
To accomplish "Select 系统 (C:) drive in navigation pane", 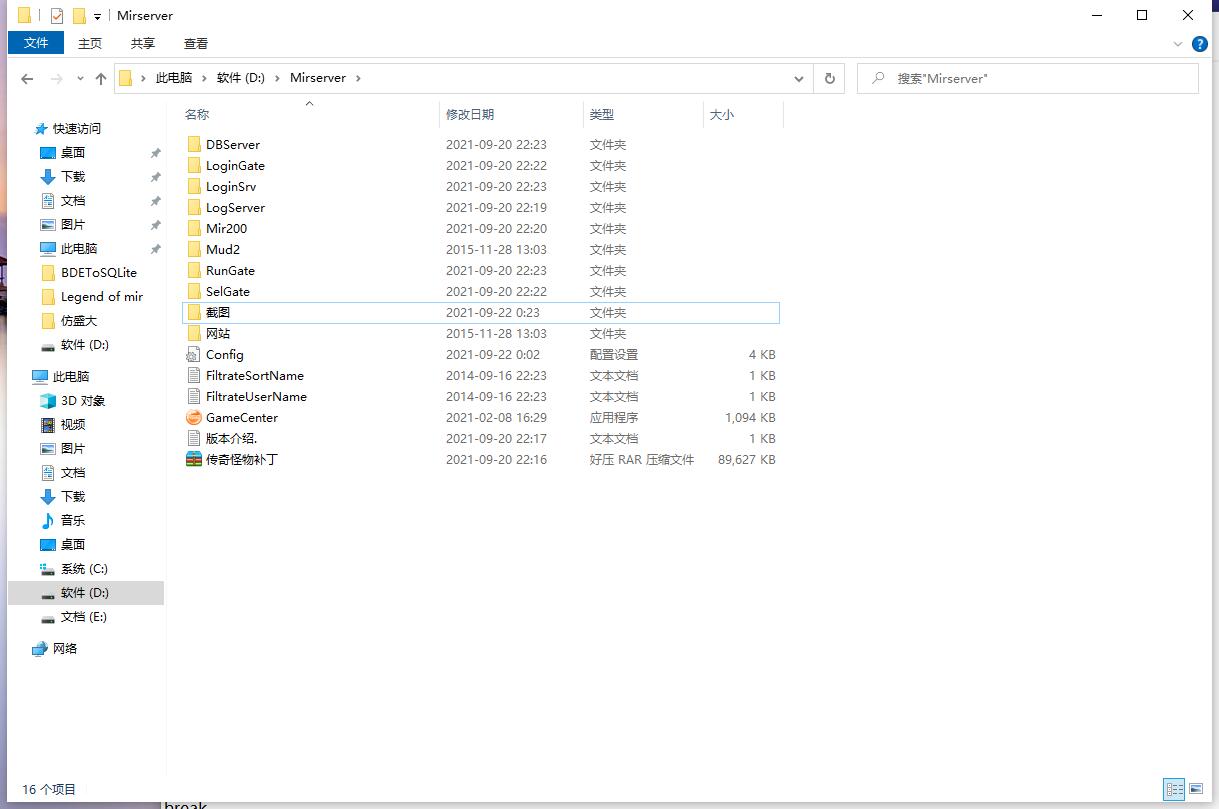I will point(84,569).
